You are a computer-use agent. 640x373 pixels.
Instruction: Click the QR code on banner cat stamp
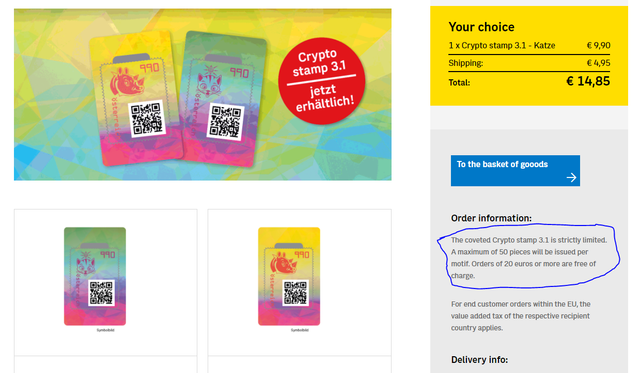[x=226, y=122]
